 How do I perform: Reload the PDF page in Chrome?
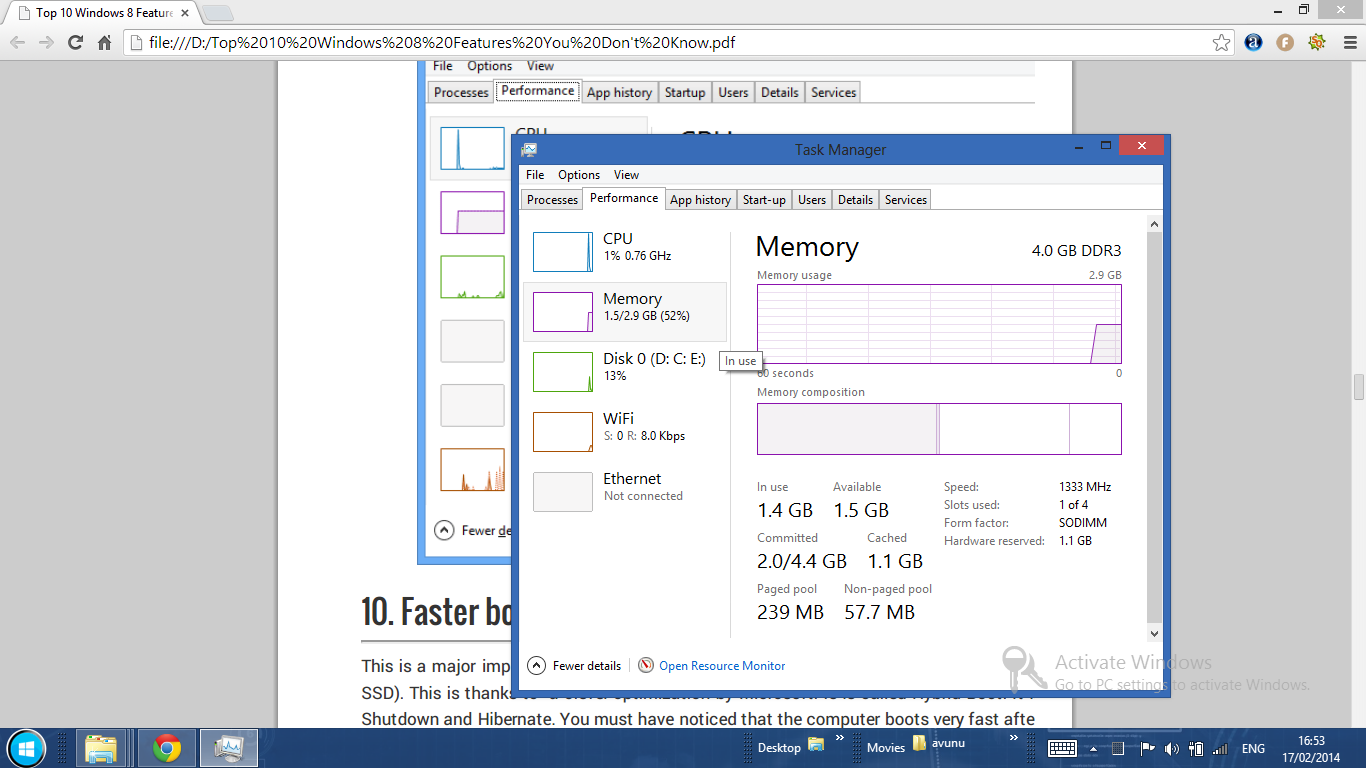(x=75, y=43)
